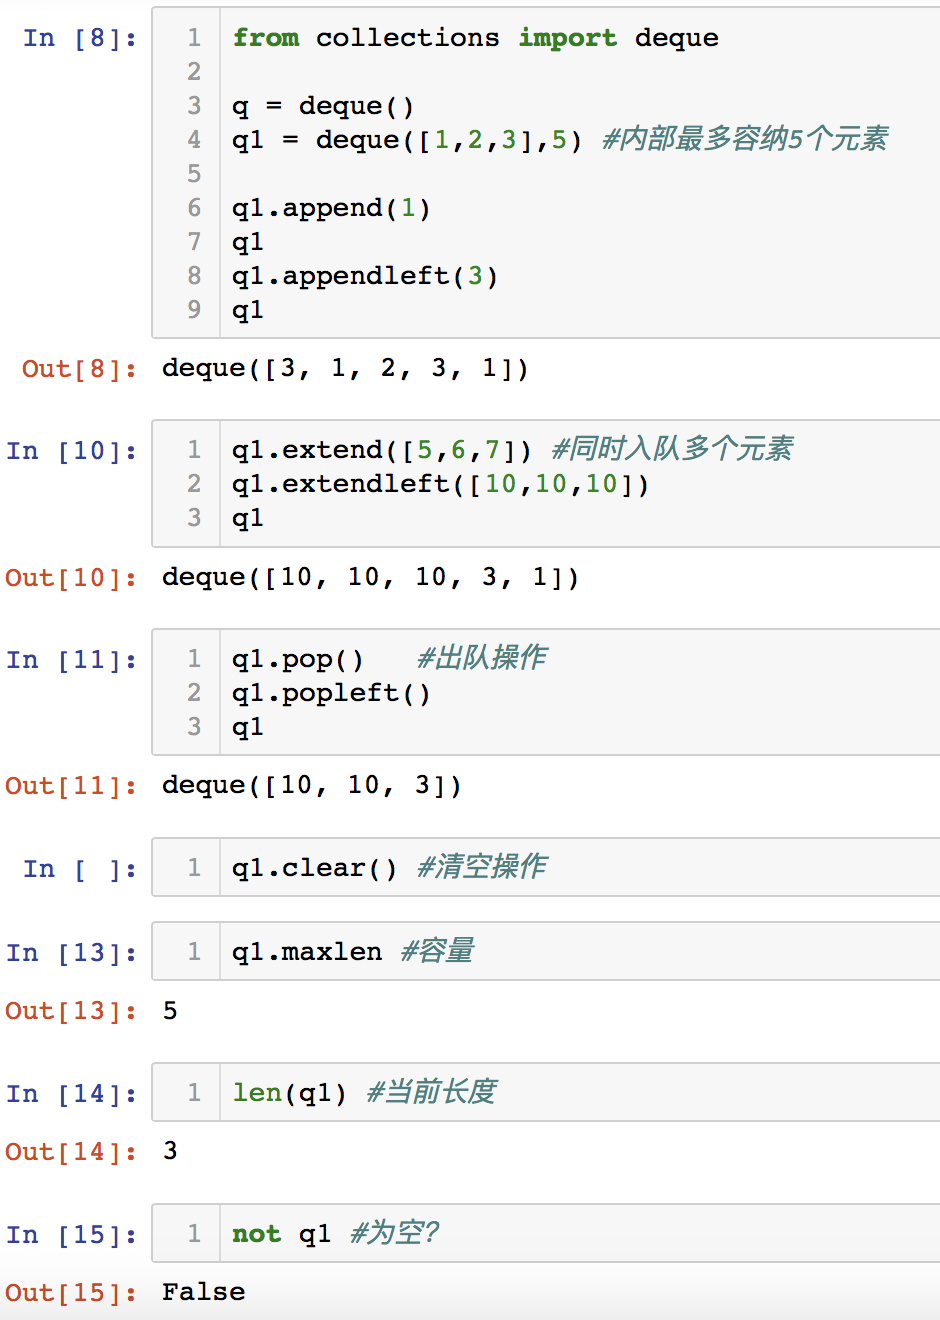Image resolution: width=940 pixels, height=1320 pixels.
Task: Place cursor on the q1.popleft() line
Action: coord(331,693)
